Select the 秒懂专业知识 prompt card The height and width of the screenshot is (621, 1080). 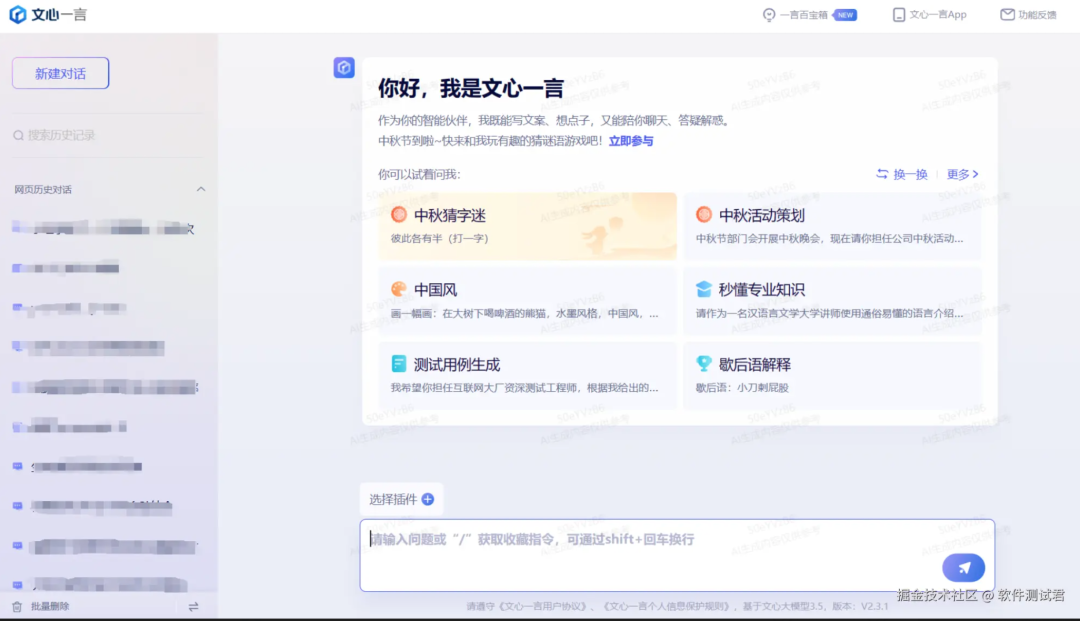click(832, 301)
